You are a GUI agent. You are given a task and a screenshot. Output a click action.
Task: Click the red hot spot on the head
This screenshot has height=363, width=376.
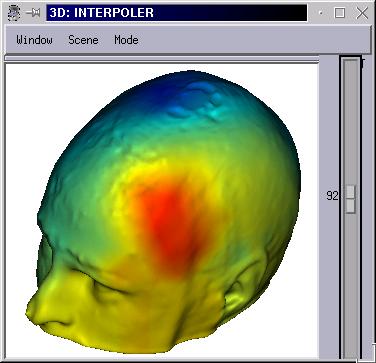(x=168, y=220)
